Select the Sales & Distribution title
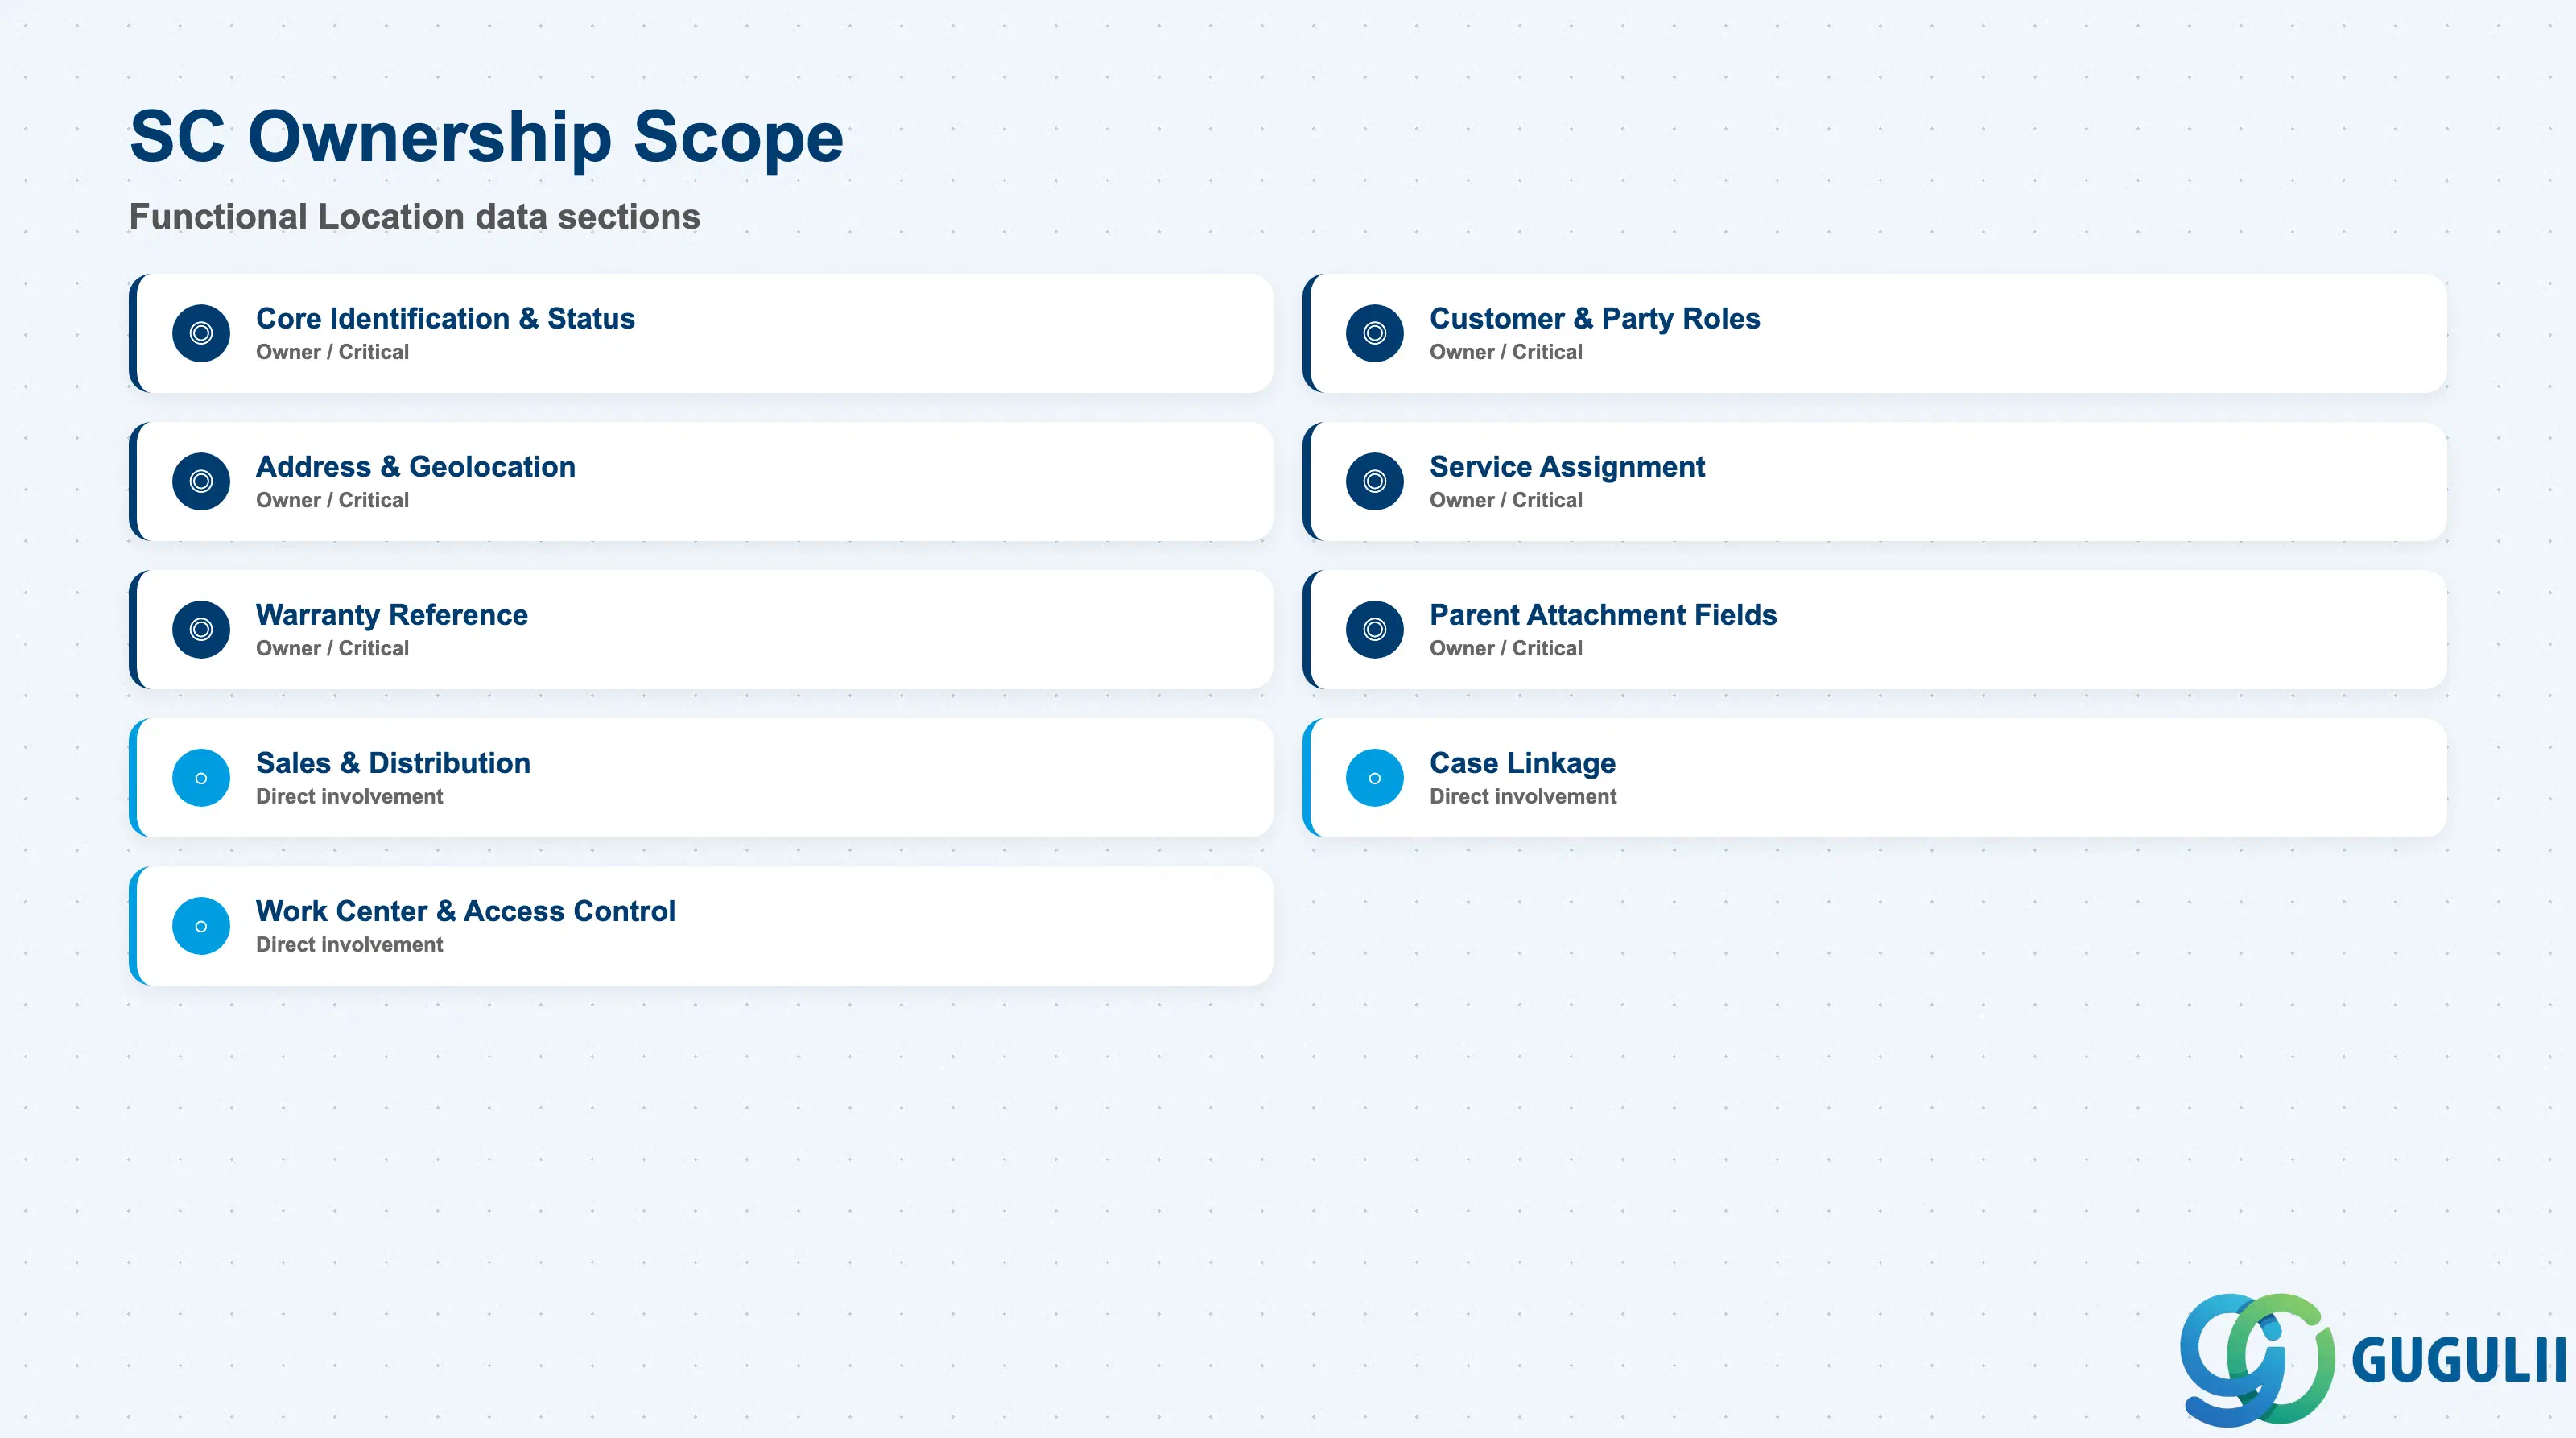Screen dimensions: 2576x1438 pyautogui.click(x=393, y=762)
